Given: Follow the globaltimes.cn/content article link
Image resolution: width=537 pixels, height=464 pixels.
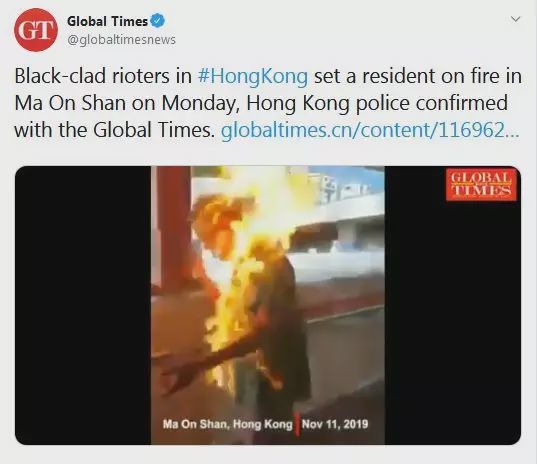Looking at the screenshot, I should [370, 130].
